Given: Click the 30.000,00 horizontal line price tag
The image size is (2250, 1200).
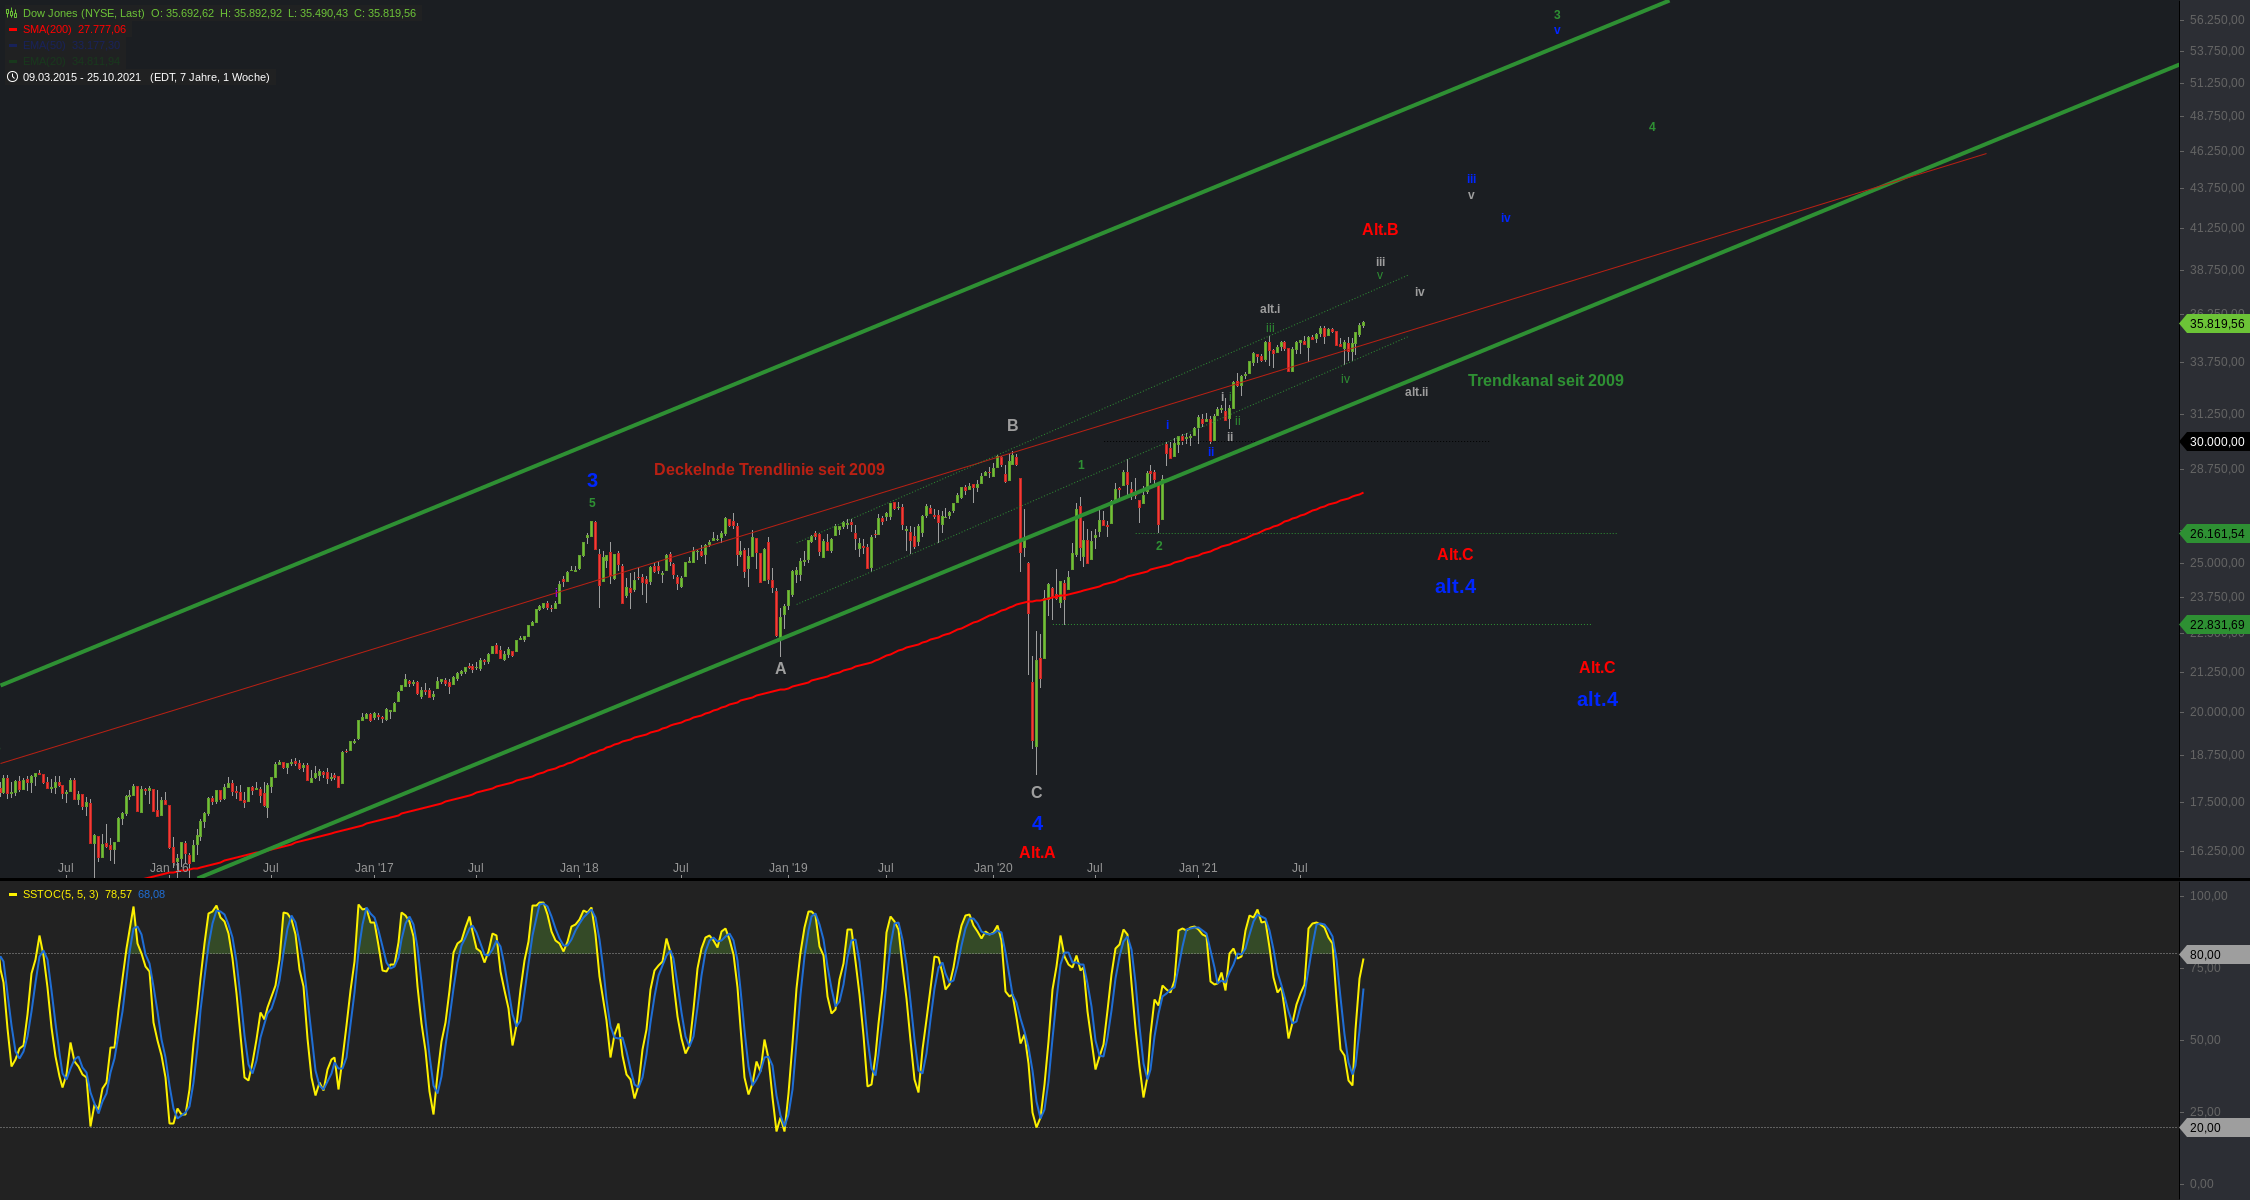Looking at the screenshot, I should (x=2216, y=442).
